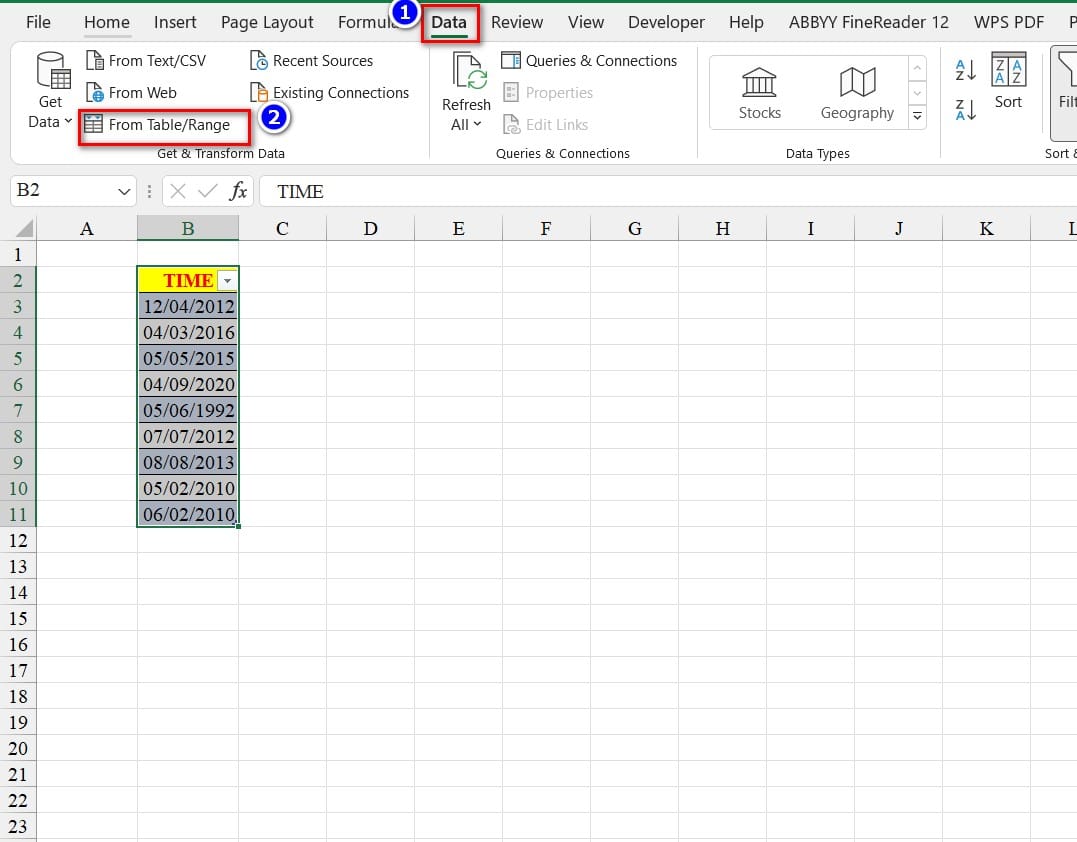This screenshot has width=1077, height=842.
Task: Switch to the Page Layout tab
Action: 267,22
